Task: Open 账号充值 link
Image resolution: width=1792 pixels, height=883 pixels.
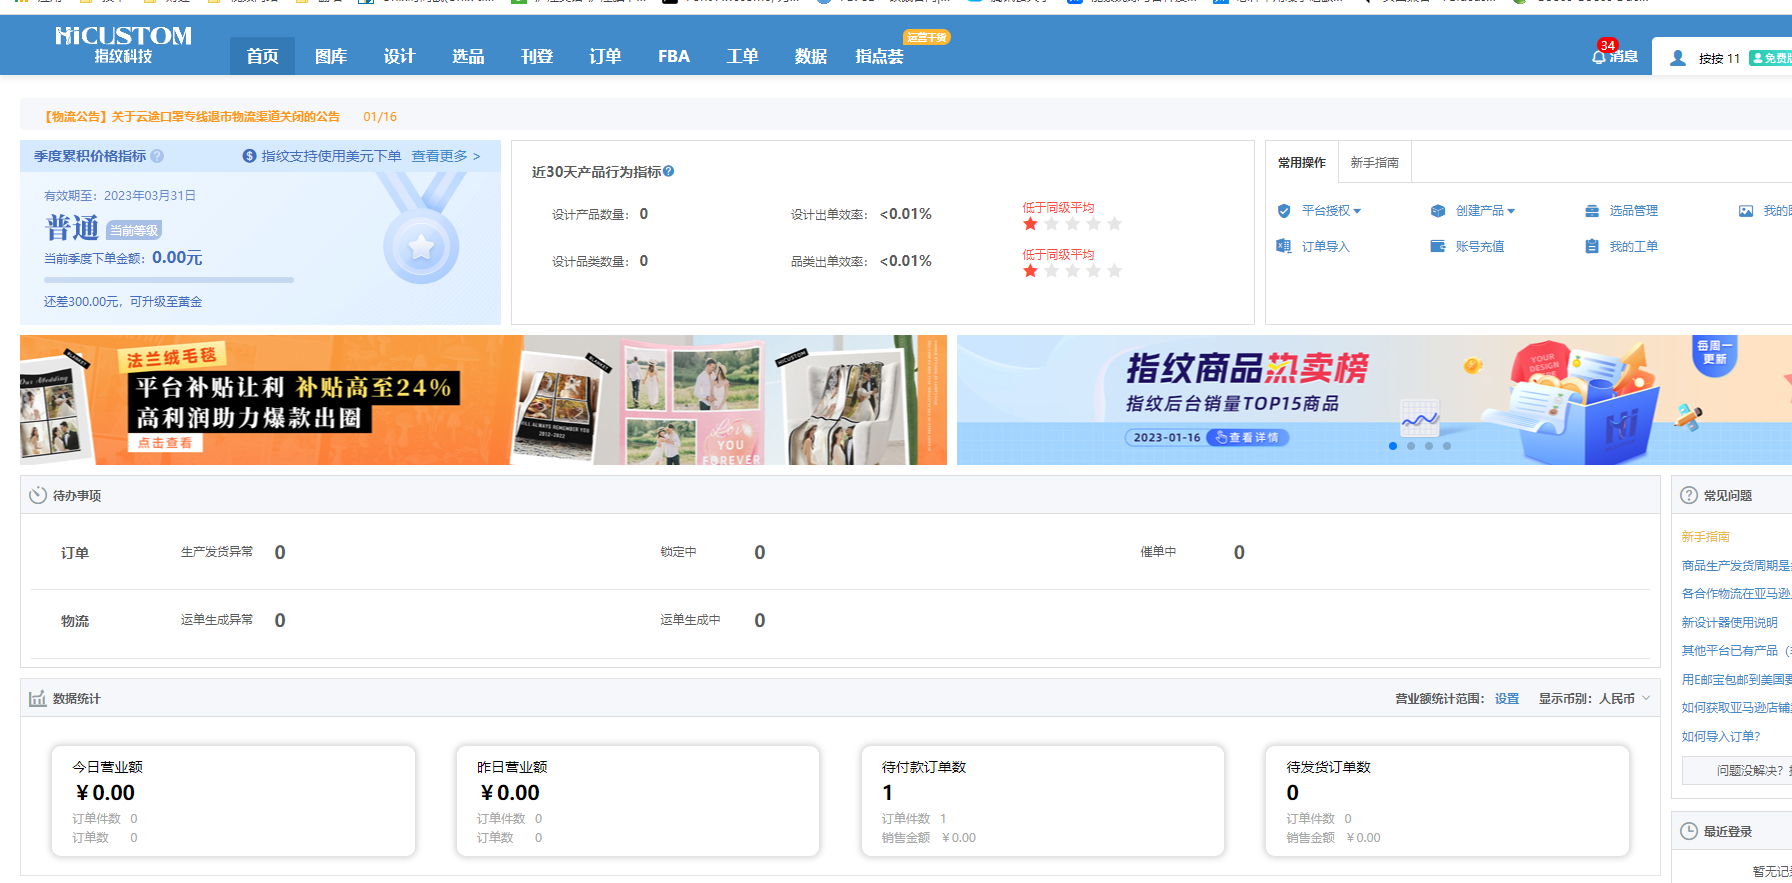Action: coord(1480,247)
